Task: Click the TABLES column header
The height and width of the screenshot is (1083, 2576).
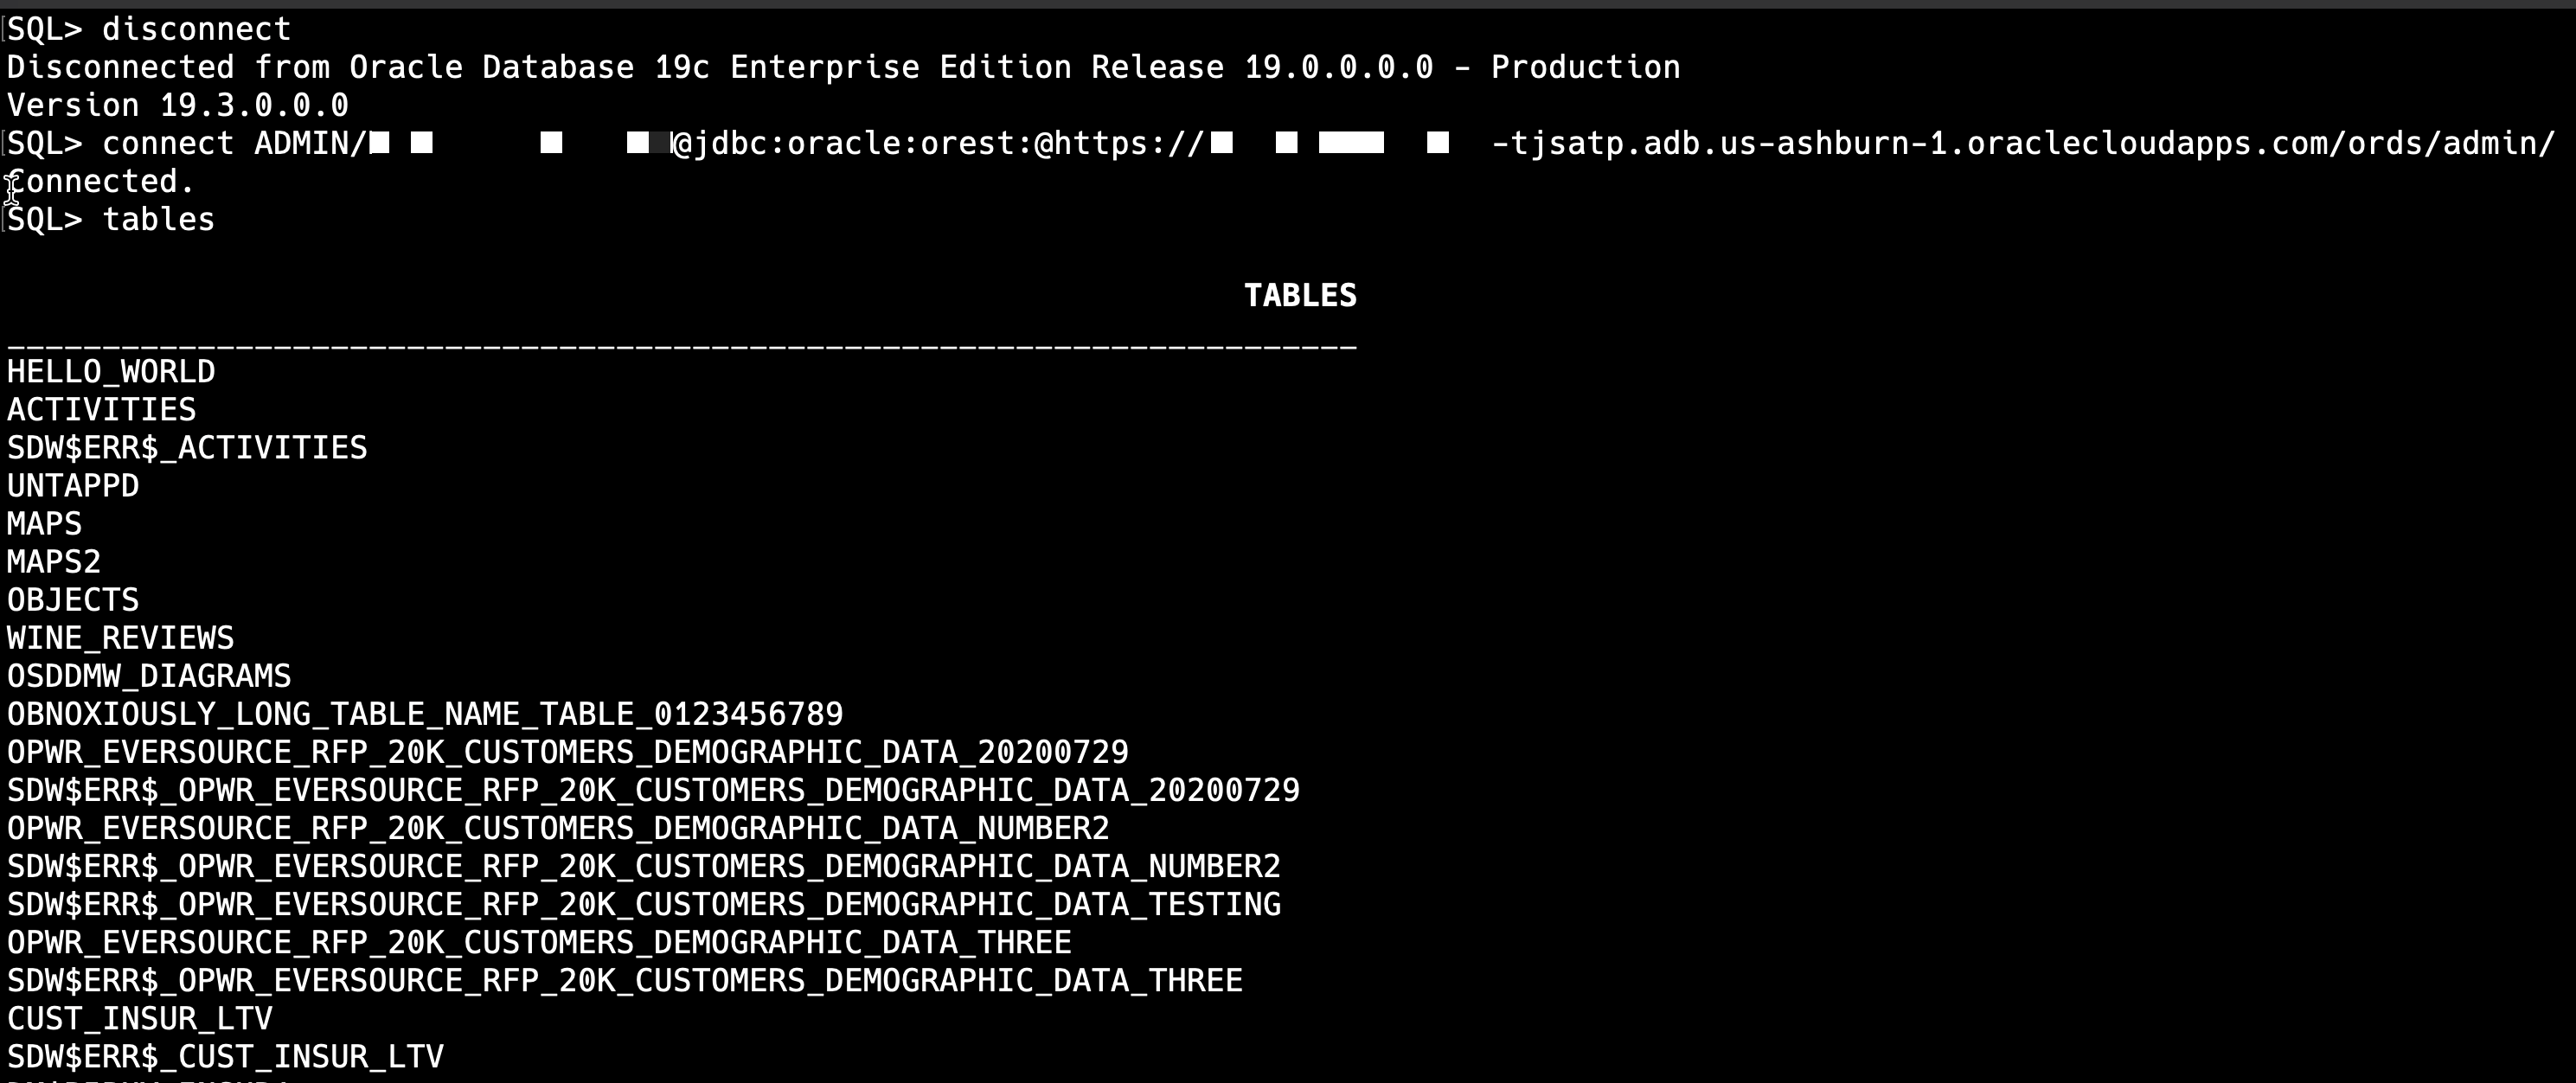Action: click(1300, 295)
